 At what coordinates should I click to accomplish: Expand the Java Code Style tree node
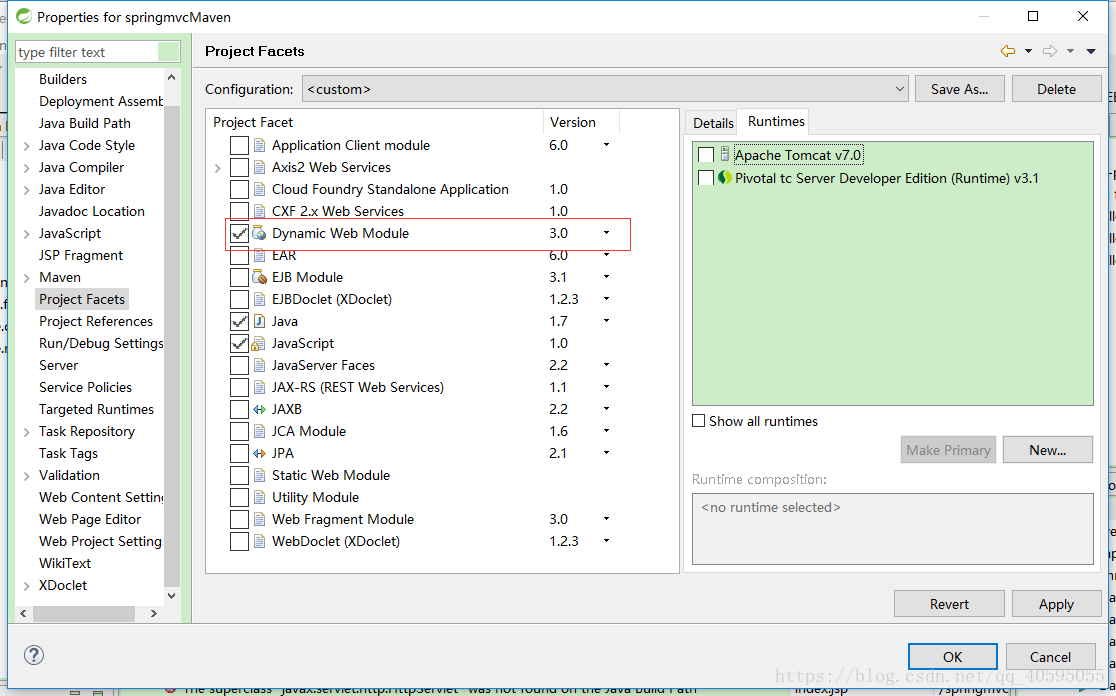[26, 146]
